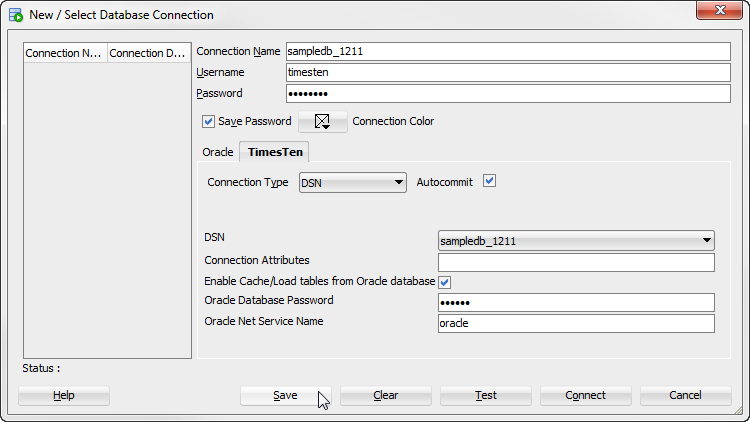Sort by Connection Details column header
750x422 pixels.
click(x=149, y=53)
